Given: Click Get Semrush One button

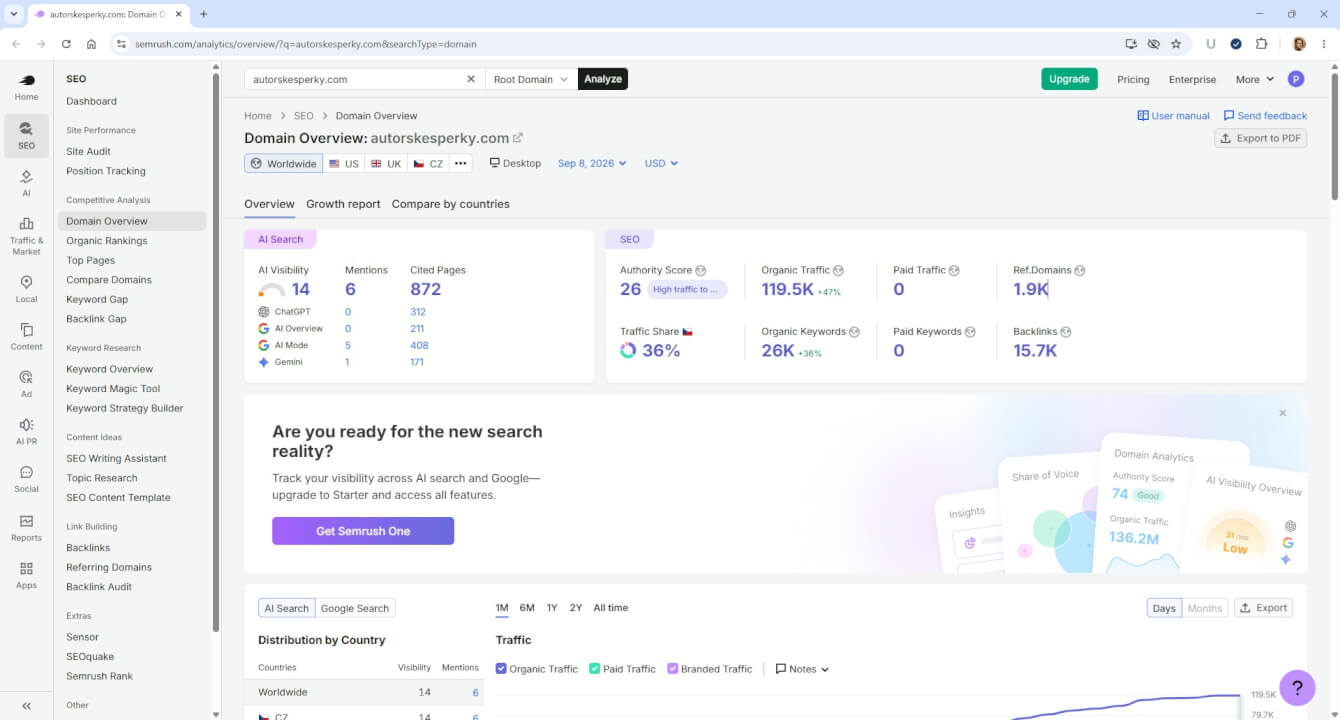Looking at the screenshot, I should [x=363, y=531].
